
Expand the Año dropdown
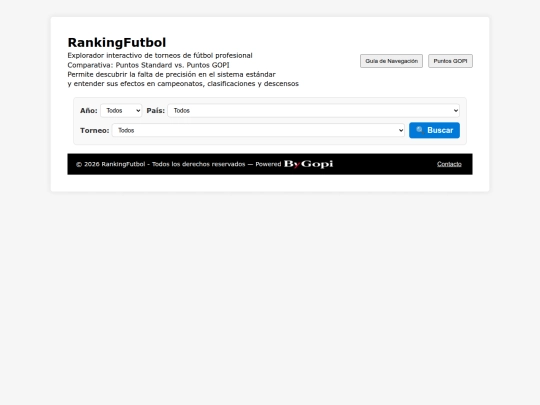pyautogui.click(x=121, y=111)
